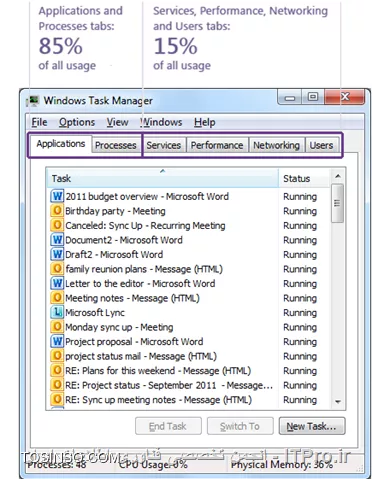Sort list by Task column header
This screenshot has width=372, height=479.
pyautogui.click(x=162, y=178)
